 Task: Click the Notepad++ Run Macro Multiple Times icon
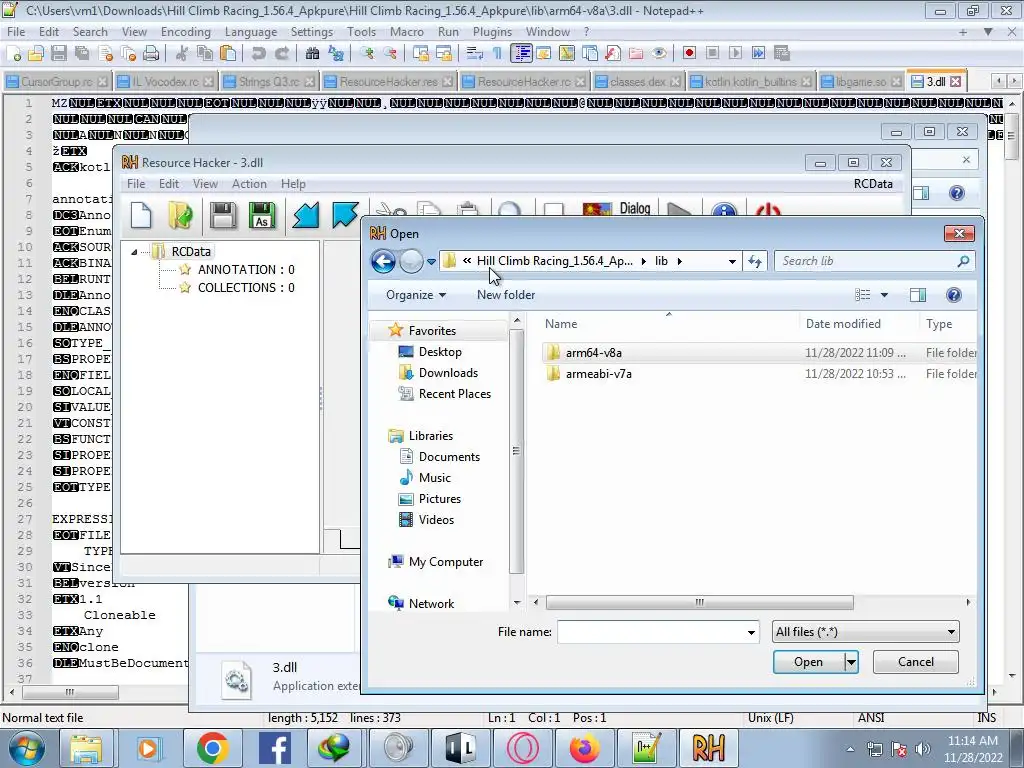click(758, 54)
